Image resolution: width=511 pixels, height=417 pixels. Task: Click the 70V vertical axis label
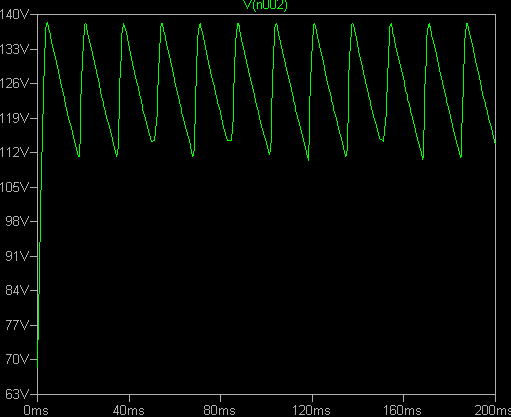[x=17, y=359]
